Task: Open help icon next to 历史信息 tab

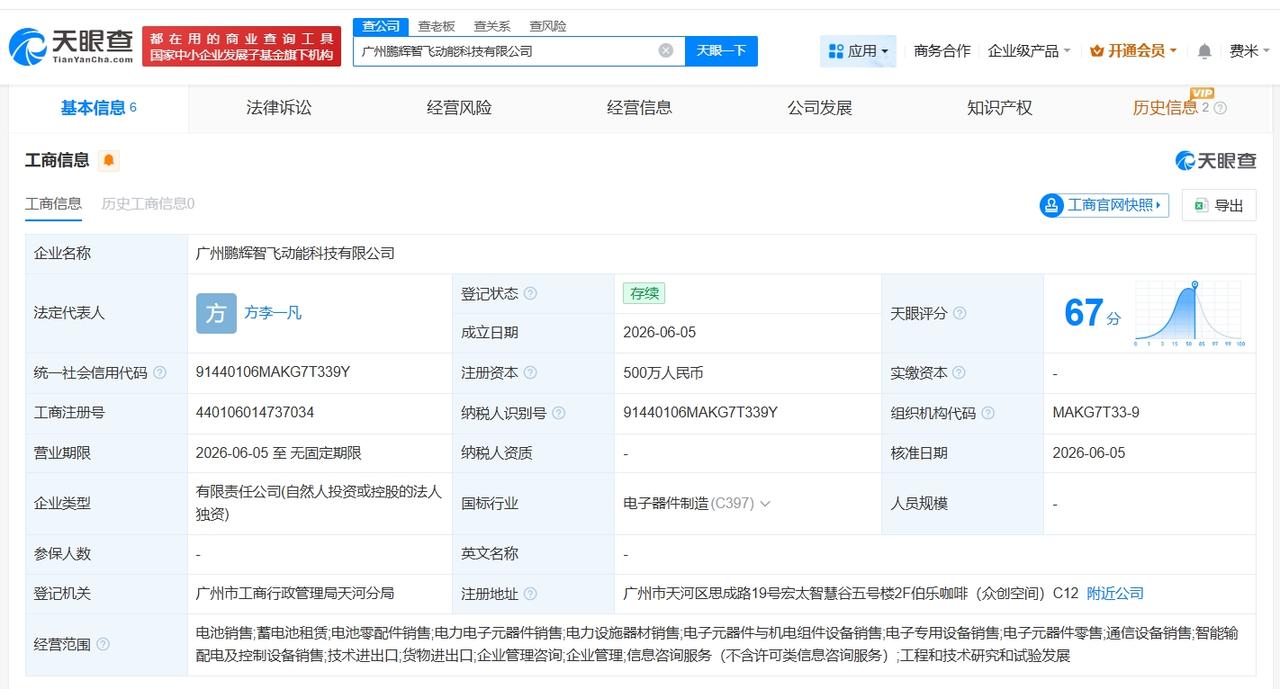Action: [1220, 108]
